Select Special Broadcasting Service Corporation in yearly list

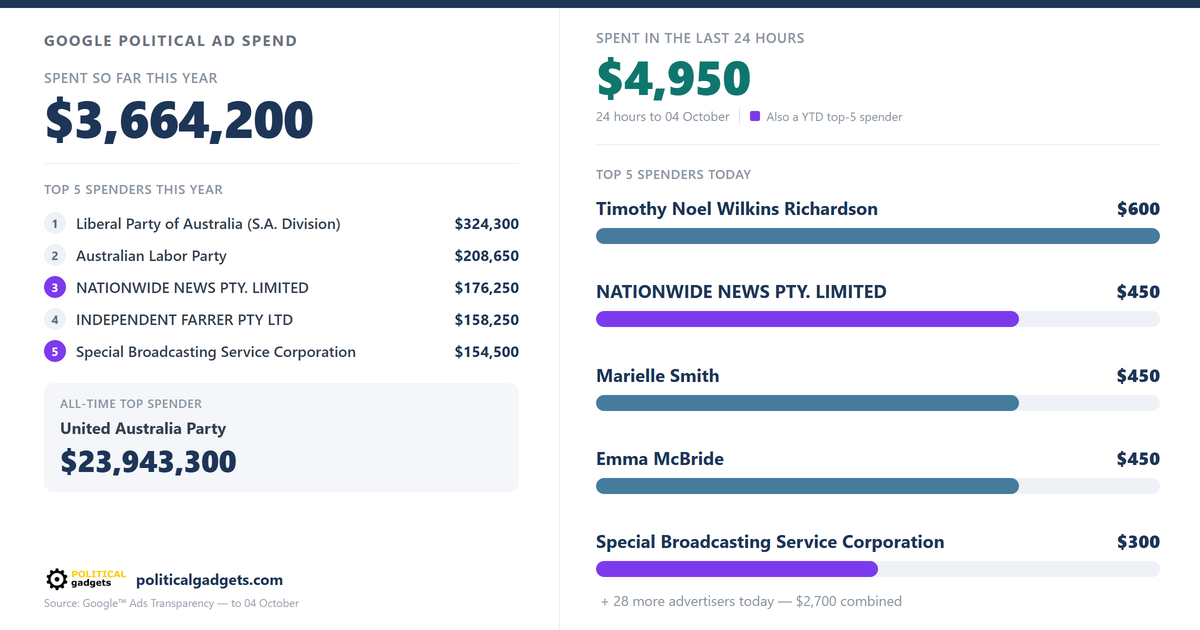(216, 352)
